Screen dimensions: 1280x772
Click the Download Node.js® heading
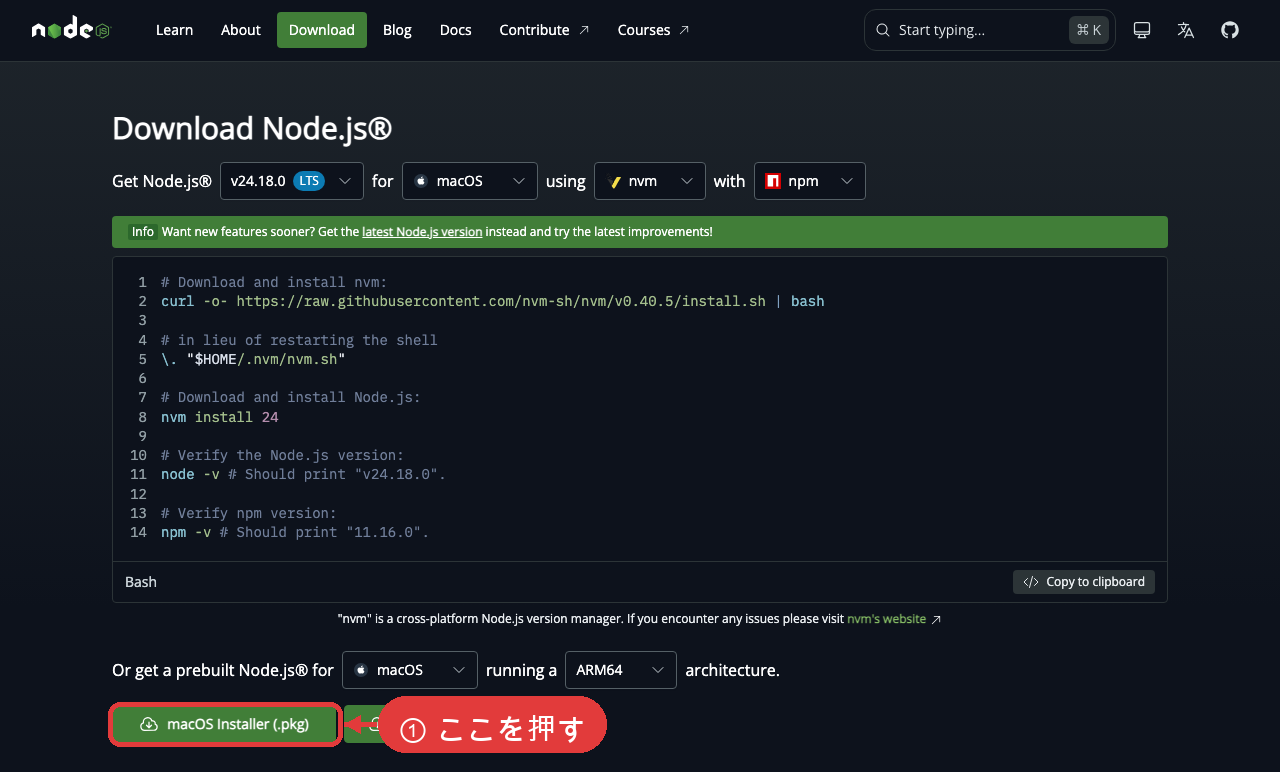[252, 128]
